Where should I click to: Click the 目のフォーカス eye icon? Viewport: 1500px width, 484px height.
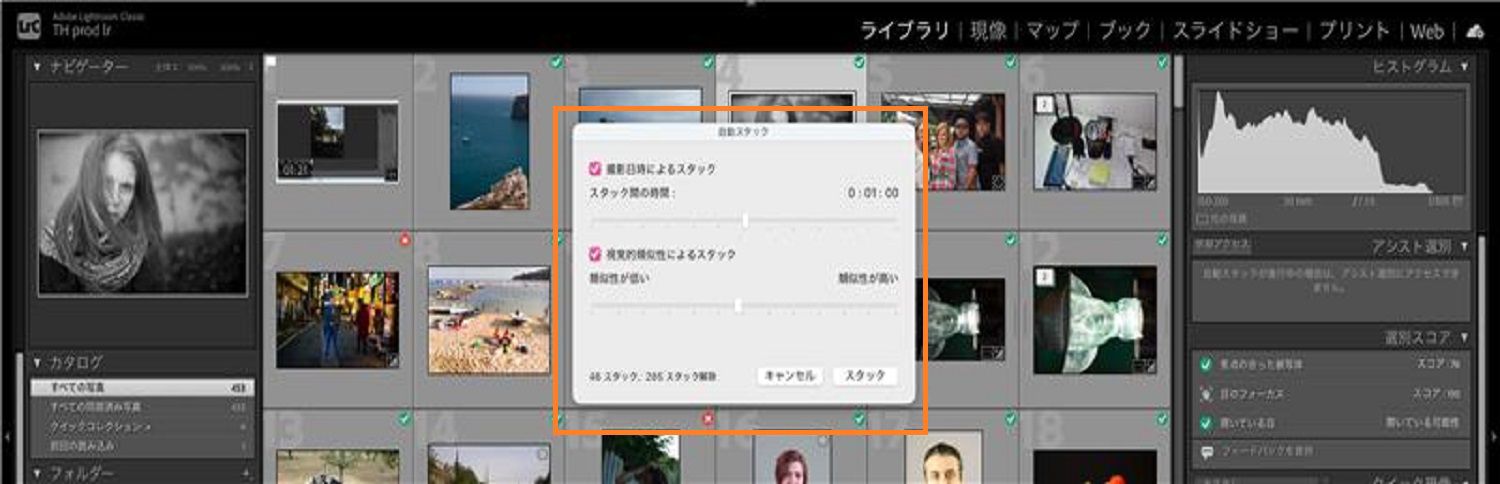(x=1206, y=394)
